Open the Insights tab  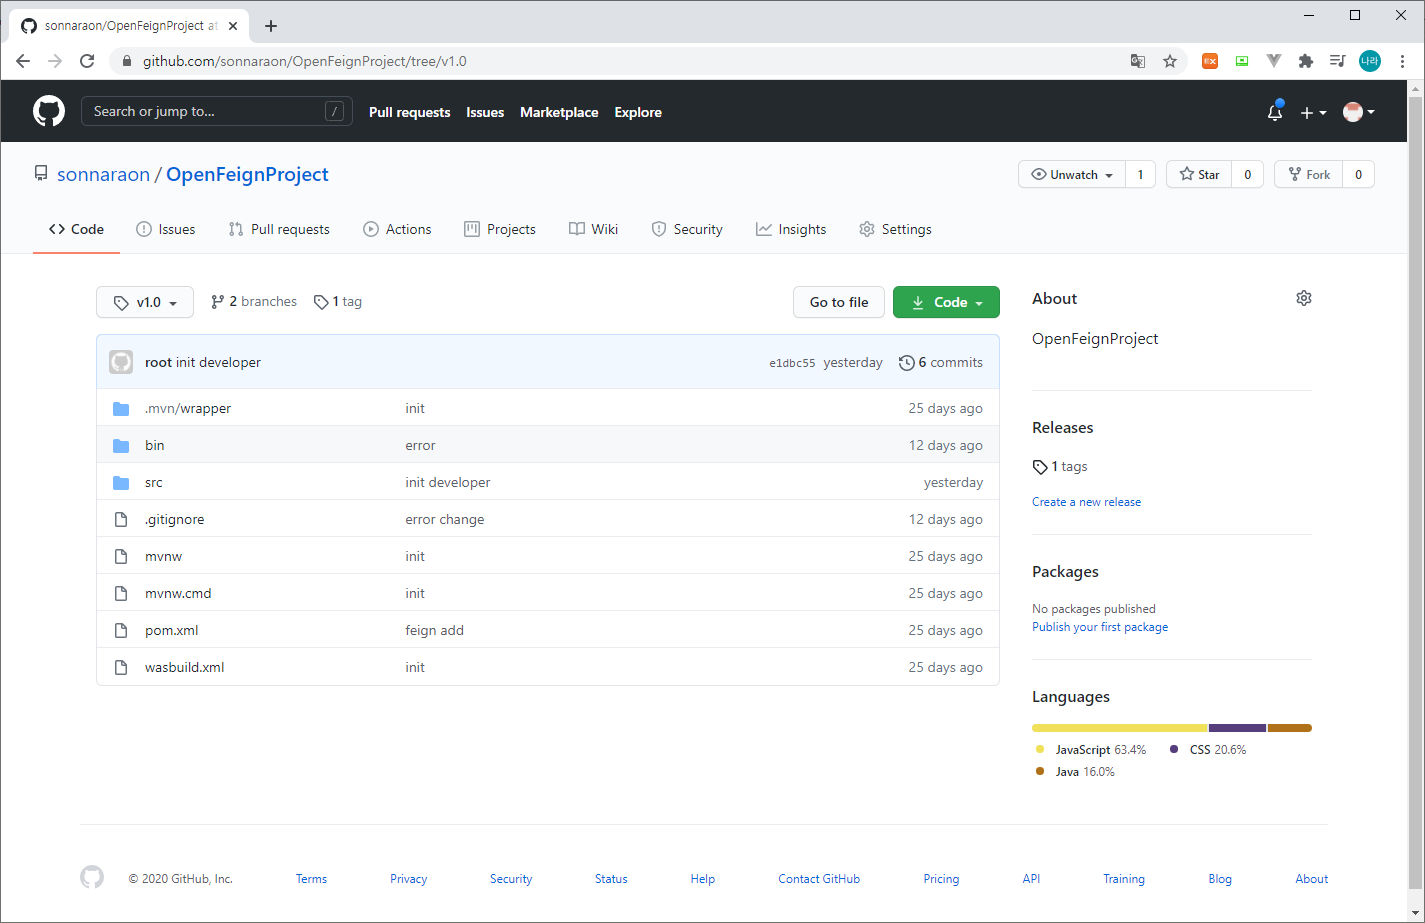791,229
